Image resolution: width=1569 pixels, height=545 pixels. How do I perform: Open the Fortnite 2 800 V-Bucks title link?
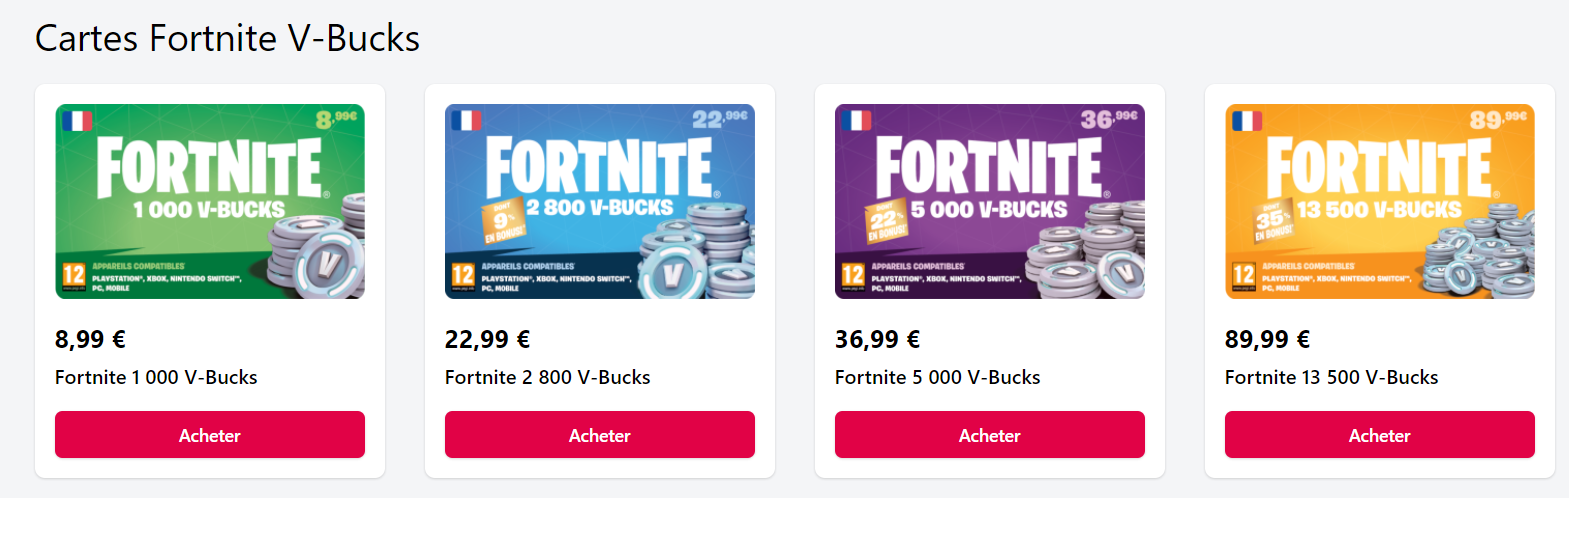coord(547,377)
